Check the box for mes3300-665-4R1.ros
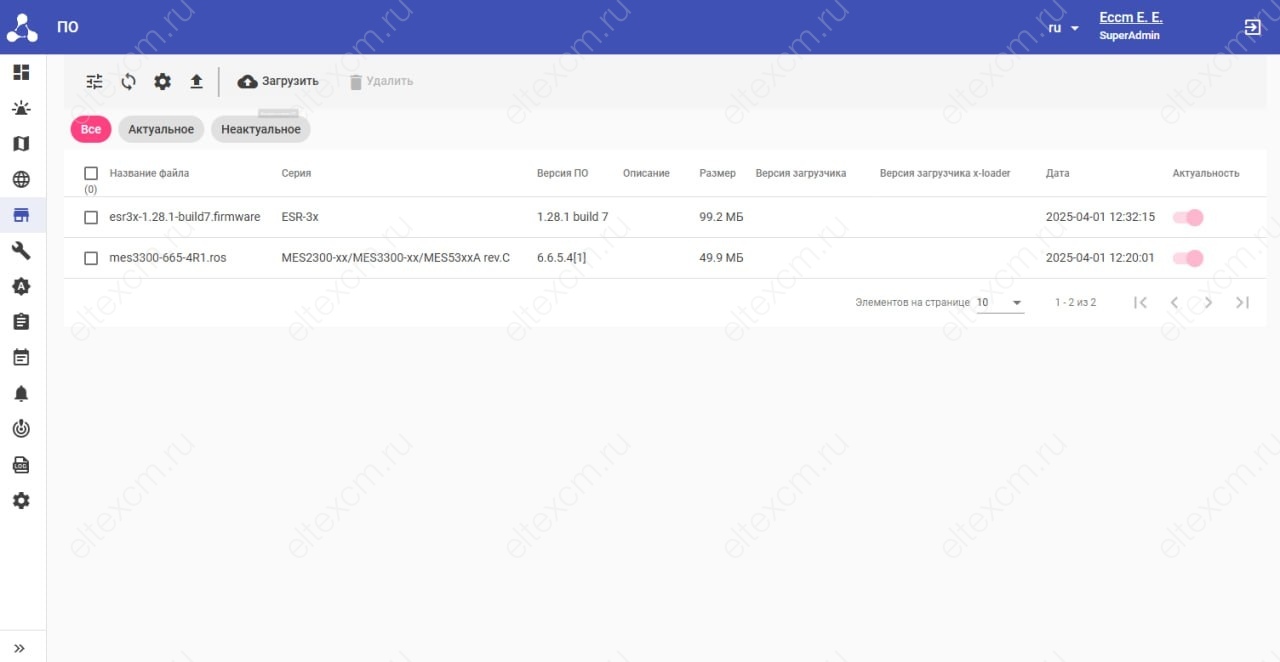This screenshot has height=662, width=1280. 91,258
